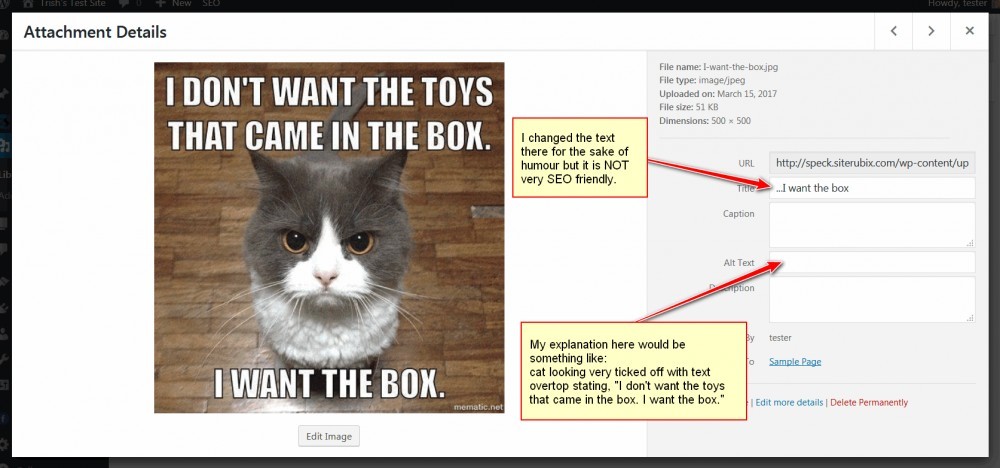Image resolution: width=1000 pixels, height=468 pixels.
Task: Click the Description box resize handle
Action: (x=969, y=318)
